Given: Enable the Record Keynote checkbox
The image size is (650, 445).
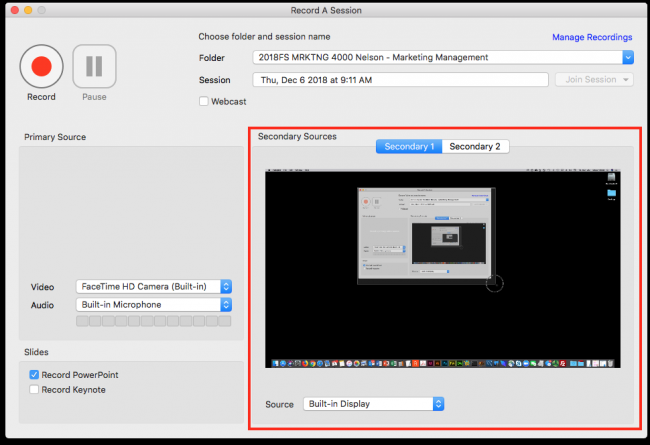Looking at the screenshot, I should 35,389.
